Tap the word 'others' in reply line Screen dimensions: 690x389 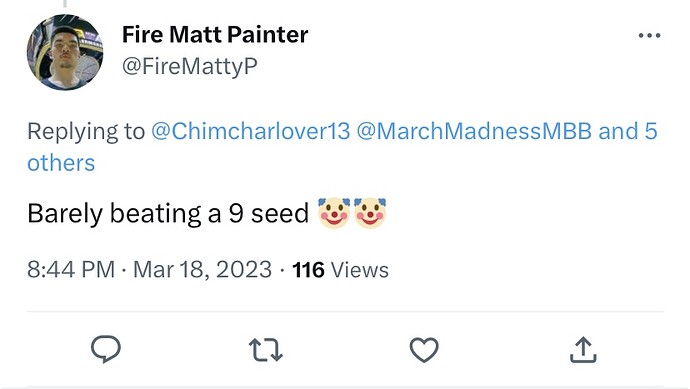tap(61, 163)
